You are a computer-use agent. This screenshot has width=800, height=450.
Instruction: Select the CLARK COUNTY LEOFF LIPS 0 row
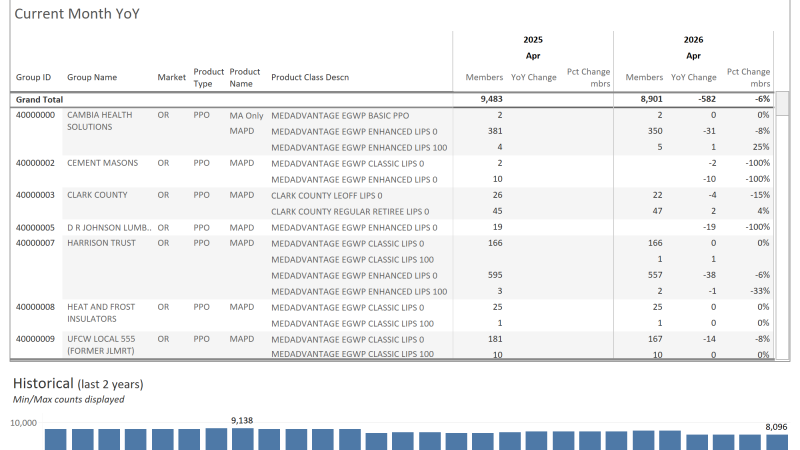[326, 195]
